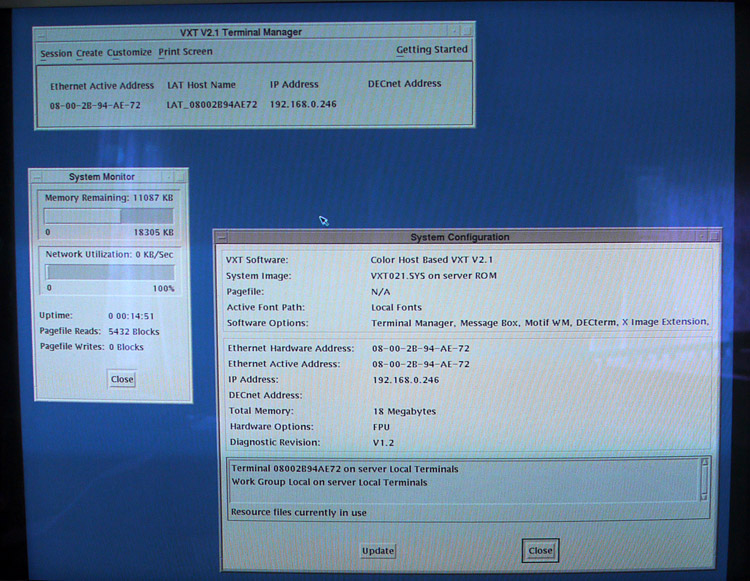Maximize the VXT Terminal Manager window
Image resolution: width=750 pixels, height=581 pixels.
click(467, 32)
